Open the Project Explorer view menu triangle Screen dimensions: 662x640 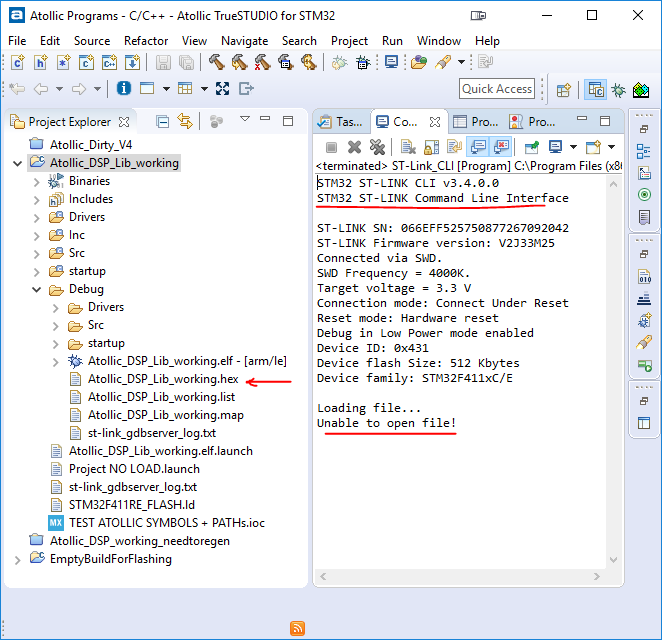tap(245, 119)
